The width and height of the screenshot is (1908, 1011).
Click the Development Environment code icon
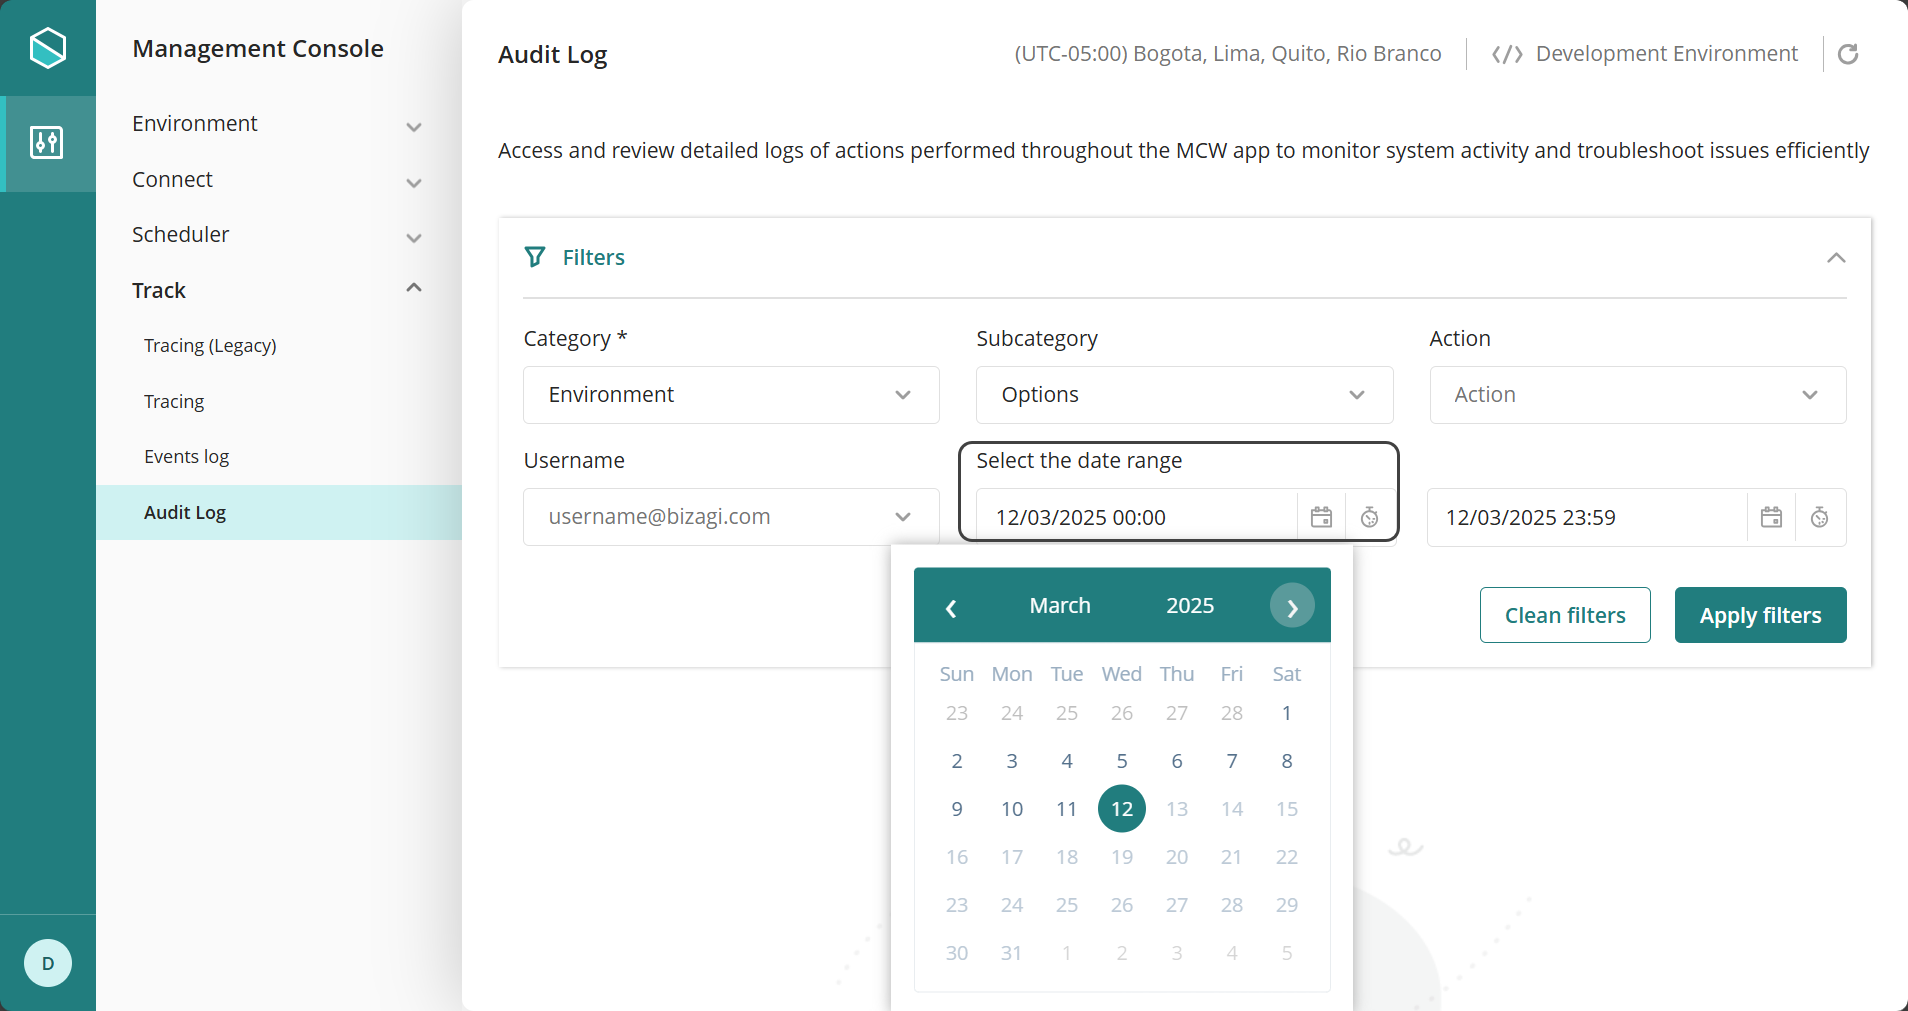point(1507,54)
